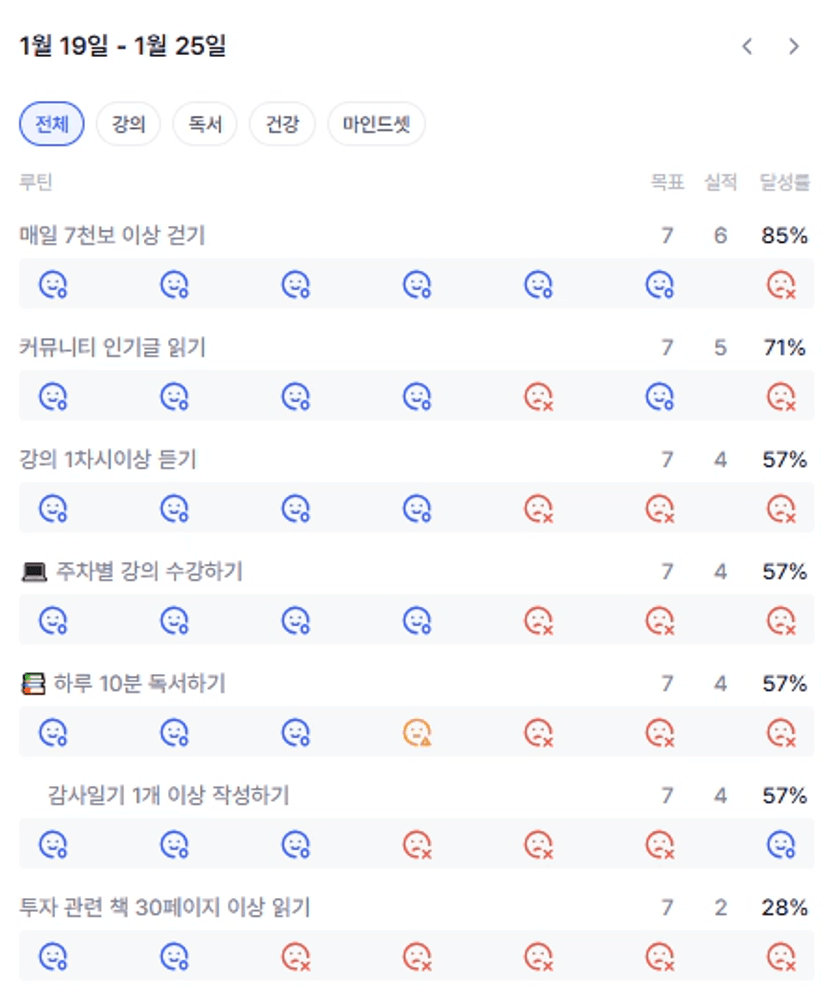
Task: Toggle the last day red face for 매일 7천보 걷기
Action: click(x=781, y=285)
